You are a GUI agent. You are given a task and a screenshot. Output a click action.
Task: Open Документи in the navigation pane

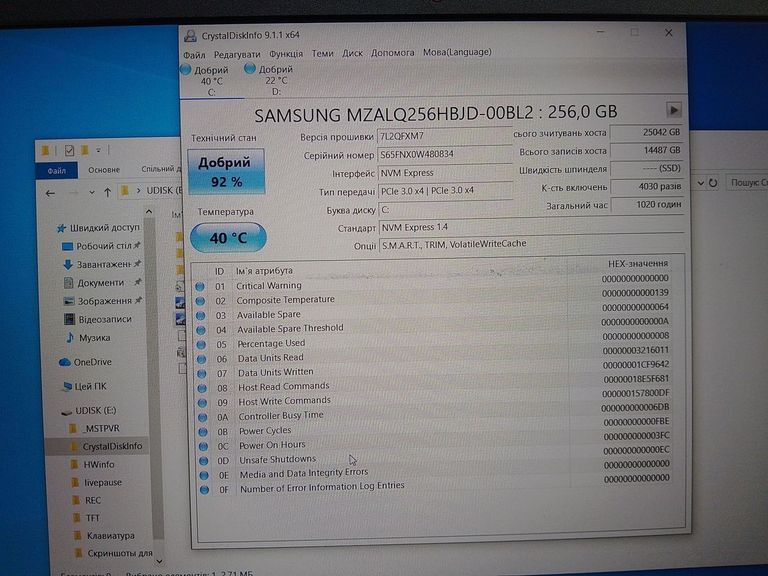pos(102,283)
